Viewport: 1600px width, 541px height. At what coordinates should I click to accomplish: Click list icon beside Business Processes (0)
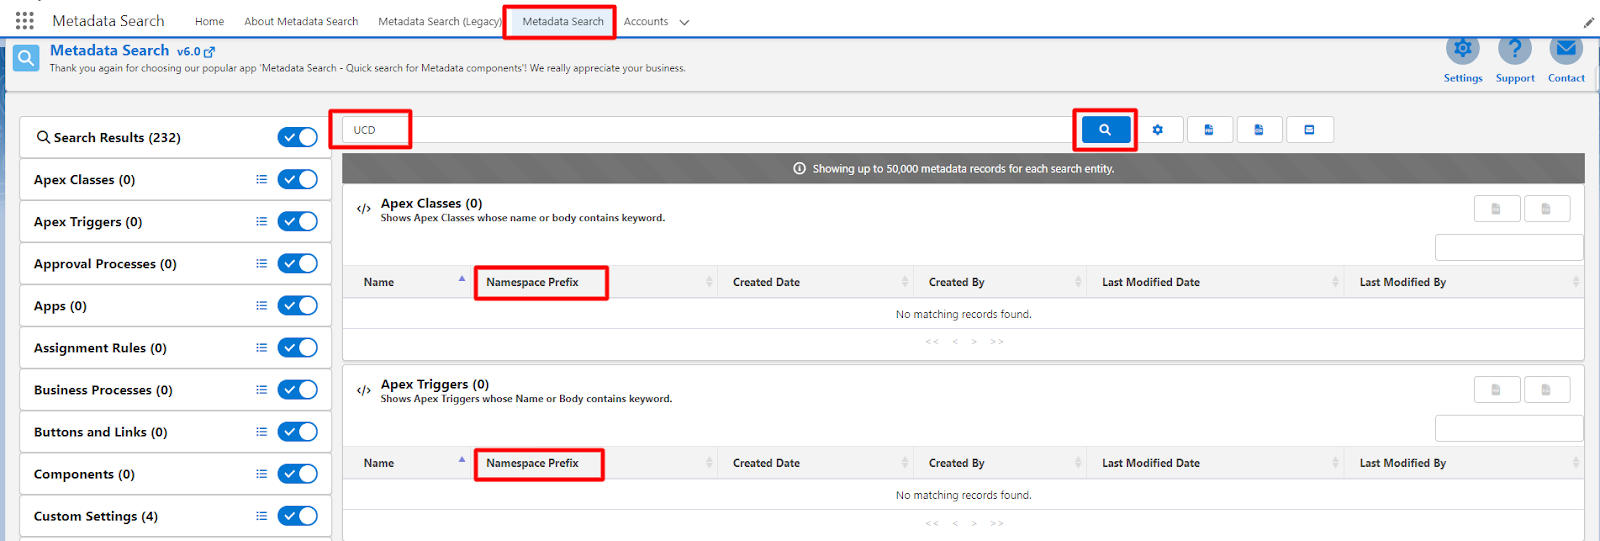click(x=261, y=390)
